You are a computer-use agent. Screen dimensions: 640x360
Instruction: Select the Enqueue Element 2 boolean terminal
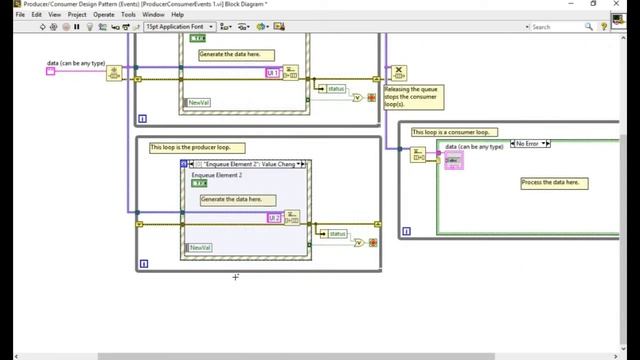pos(199,183)
